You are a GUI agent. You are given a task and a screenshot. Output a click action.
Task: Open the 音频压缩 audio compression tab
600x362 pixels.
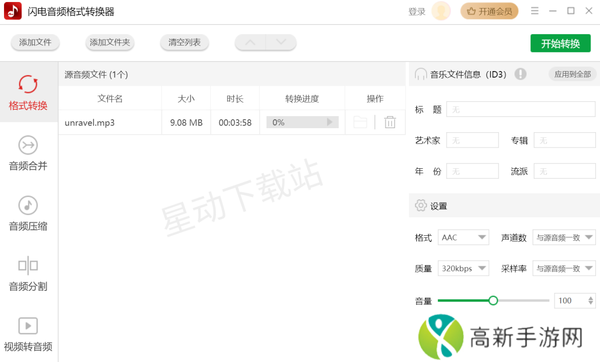pos(28,213)
